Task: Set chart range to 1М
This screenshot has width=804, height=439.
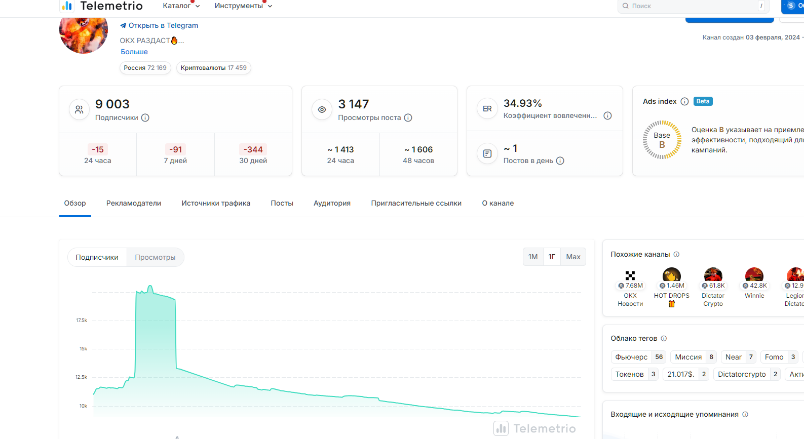Action: pyautogui.click(x=533, y=256)
